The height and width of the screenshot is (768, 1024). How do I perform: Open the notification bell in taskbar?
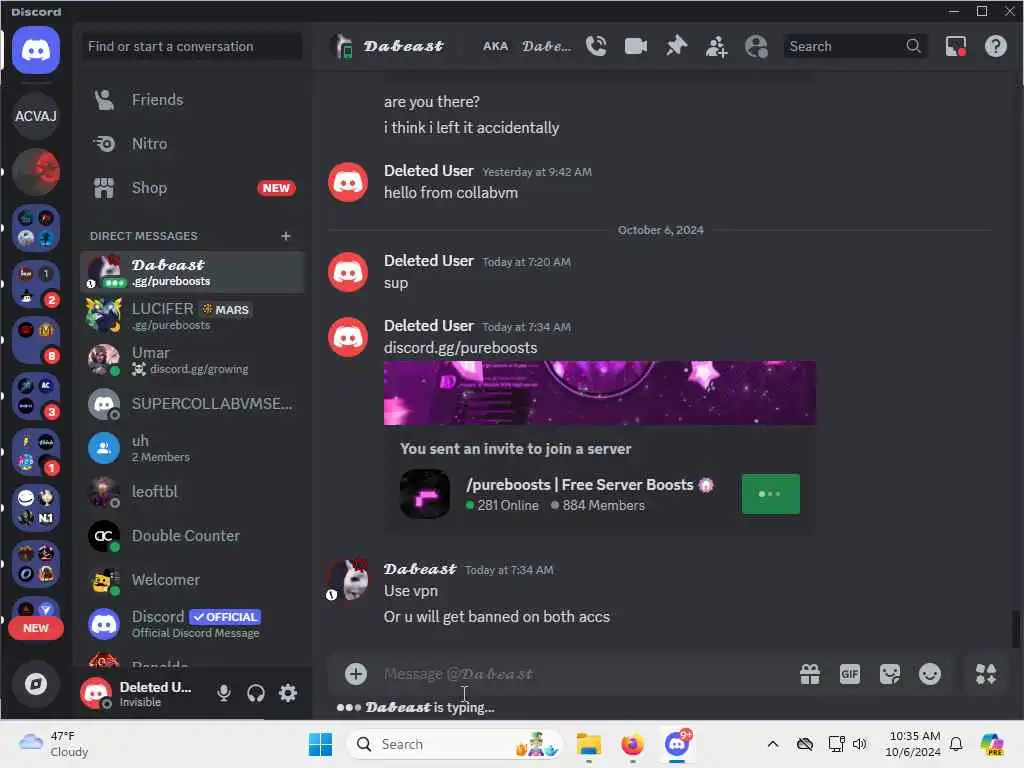click(956, 744)
